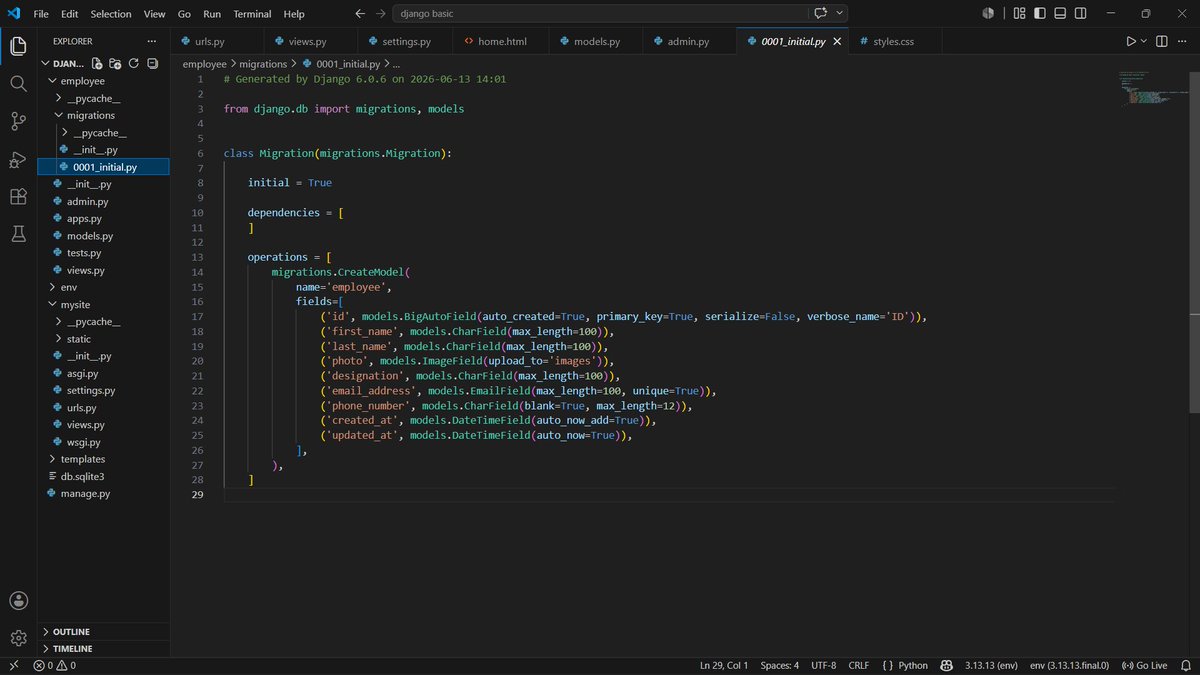
Task: Open the Explorer view in activity bar
Action: (x=18, y=46)
